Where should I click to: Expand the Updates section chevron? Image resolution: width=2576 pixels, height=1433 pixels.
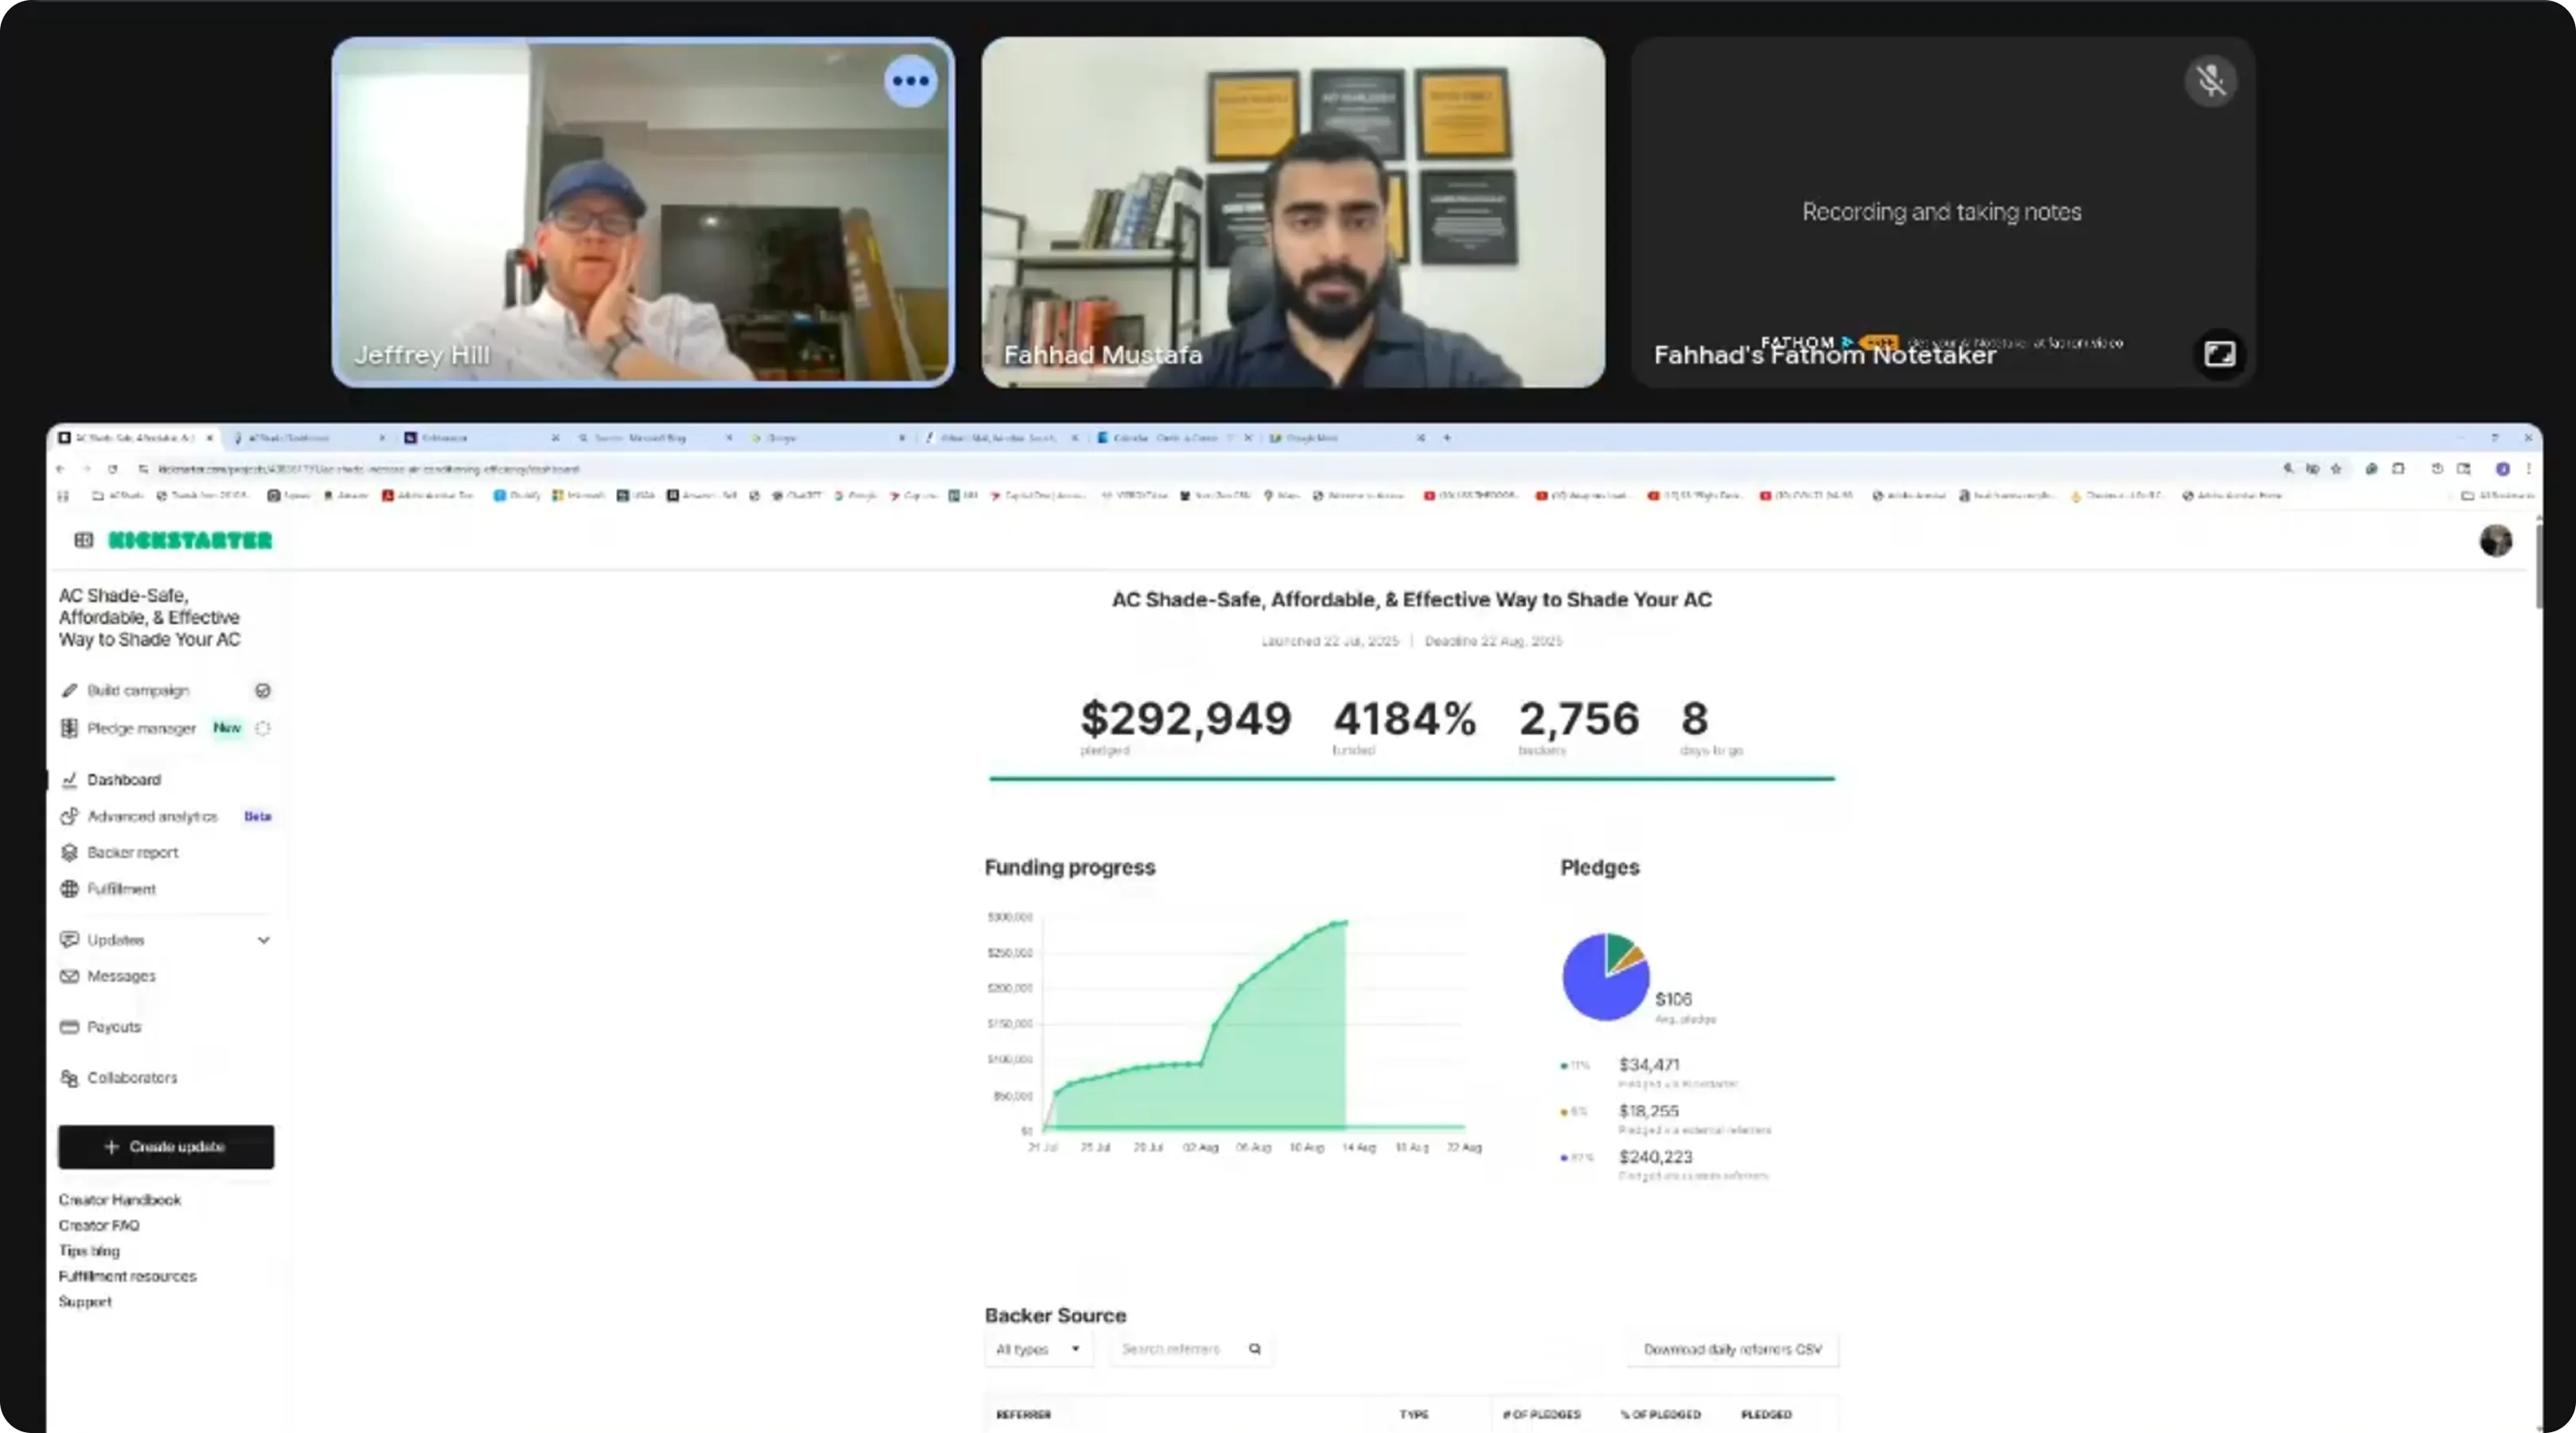click(x=263, y=940)
